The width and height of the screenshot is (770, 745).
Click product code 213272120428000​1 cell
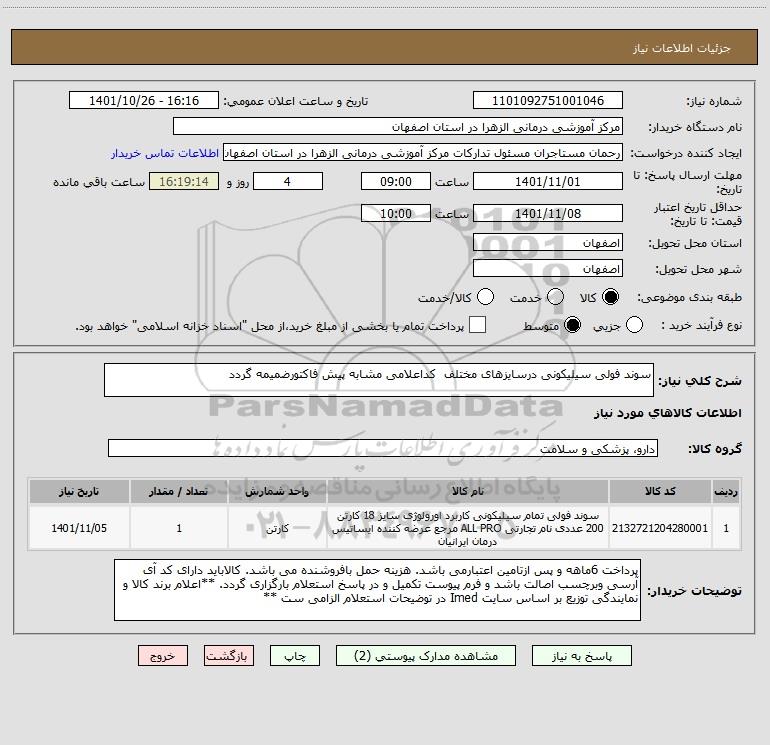tap(660, 528)
